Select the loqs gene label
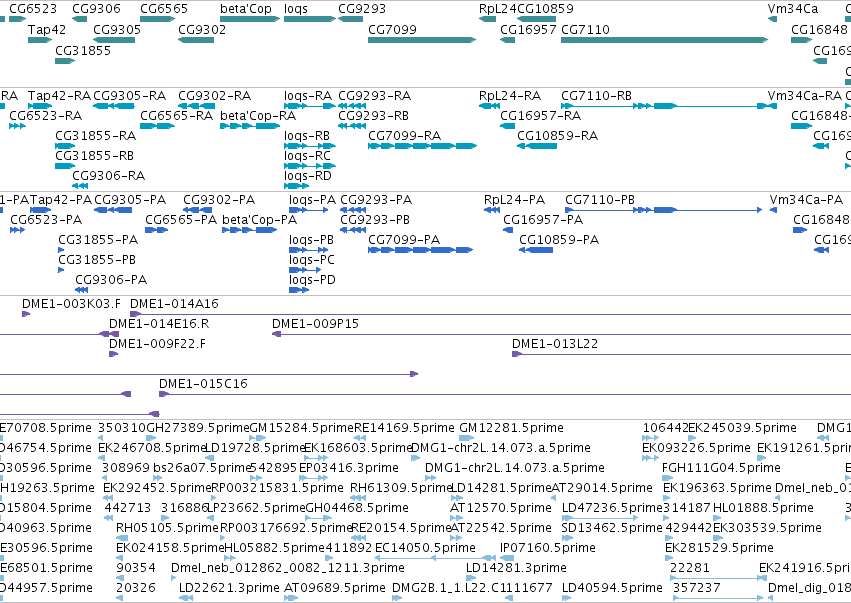Screen dimensions: 851x603 296,9
